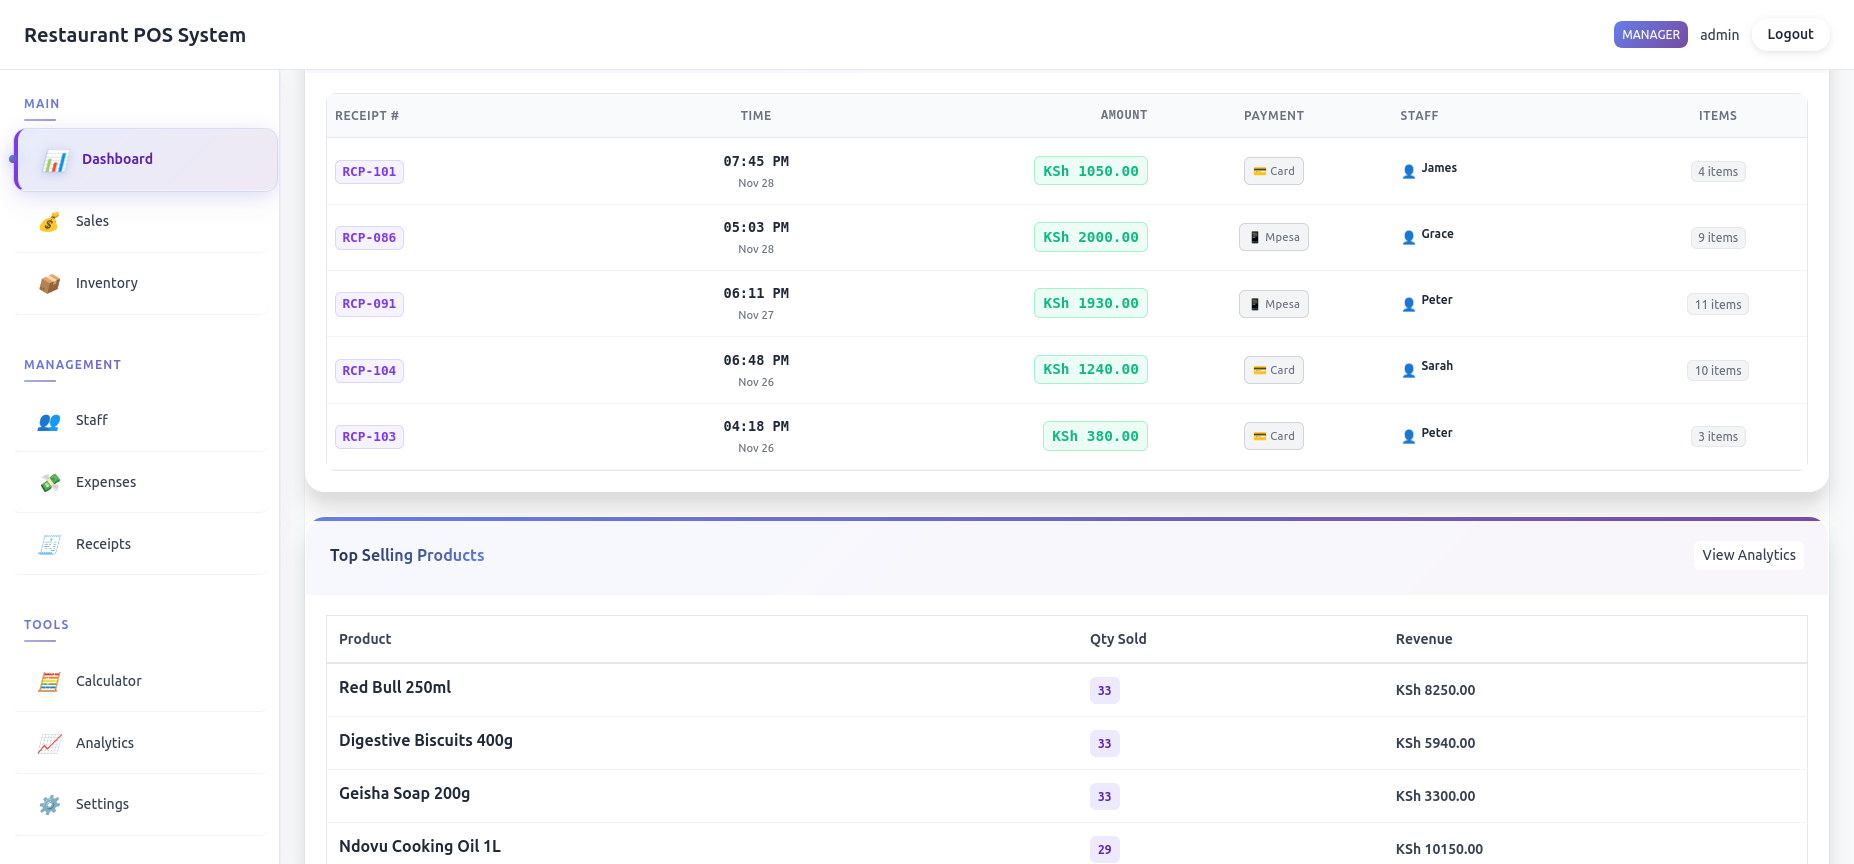
Task: Click the Card payment badge for RCP-101
Action: 1274,171
